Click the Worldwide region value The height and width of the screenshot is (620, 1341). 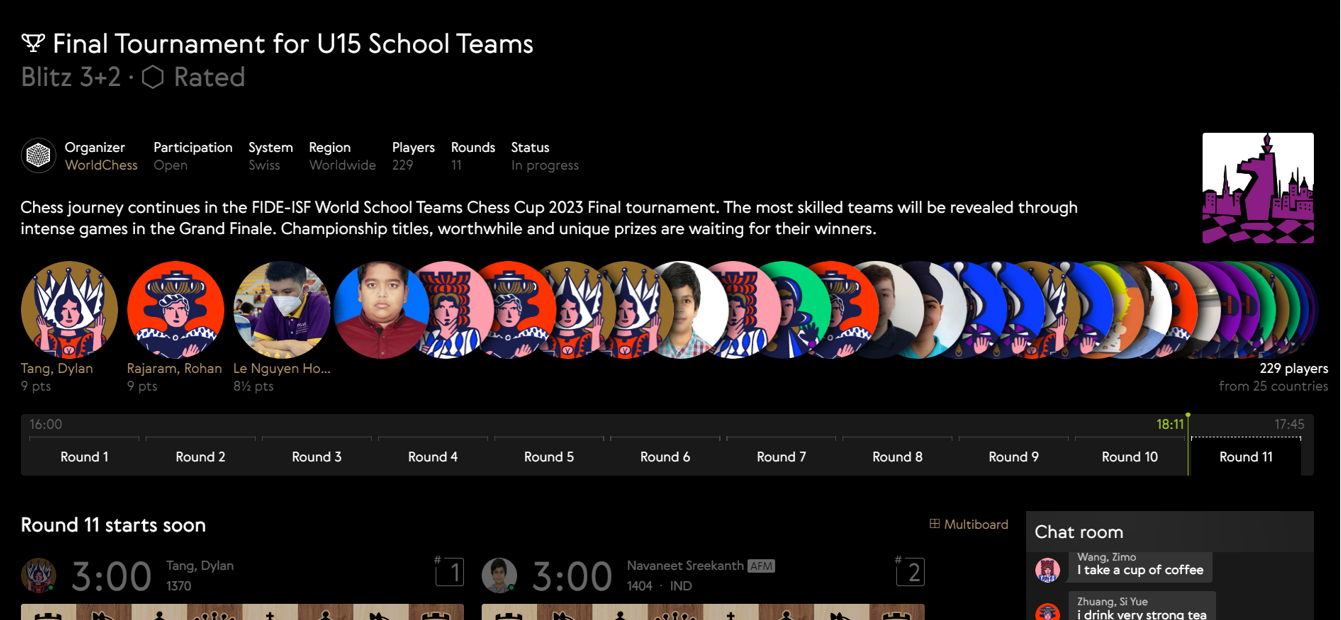(342, 165)
